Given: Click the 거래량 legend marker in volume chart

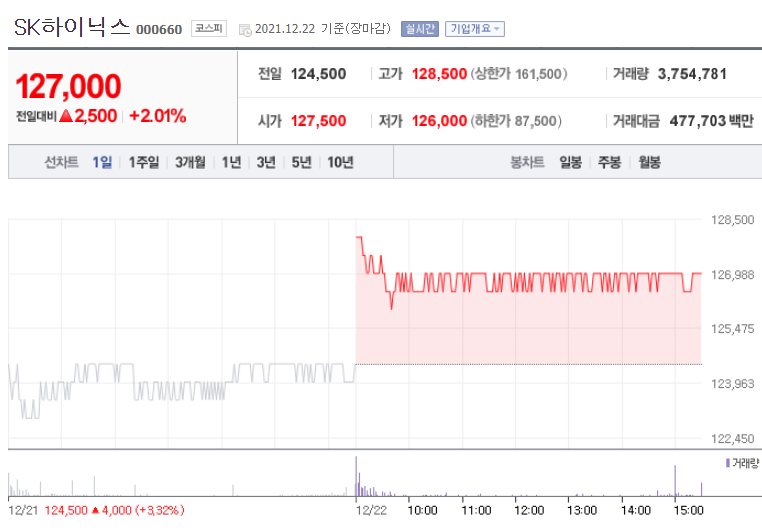Looking at the screenshot, I should (728, 463).
